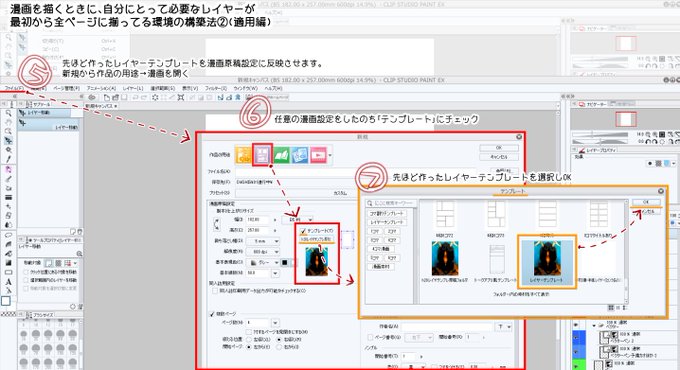
Task: Select the left binding radio button
Action: click(249, 339)
